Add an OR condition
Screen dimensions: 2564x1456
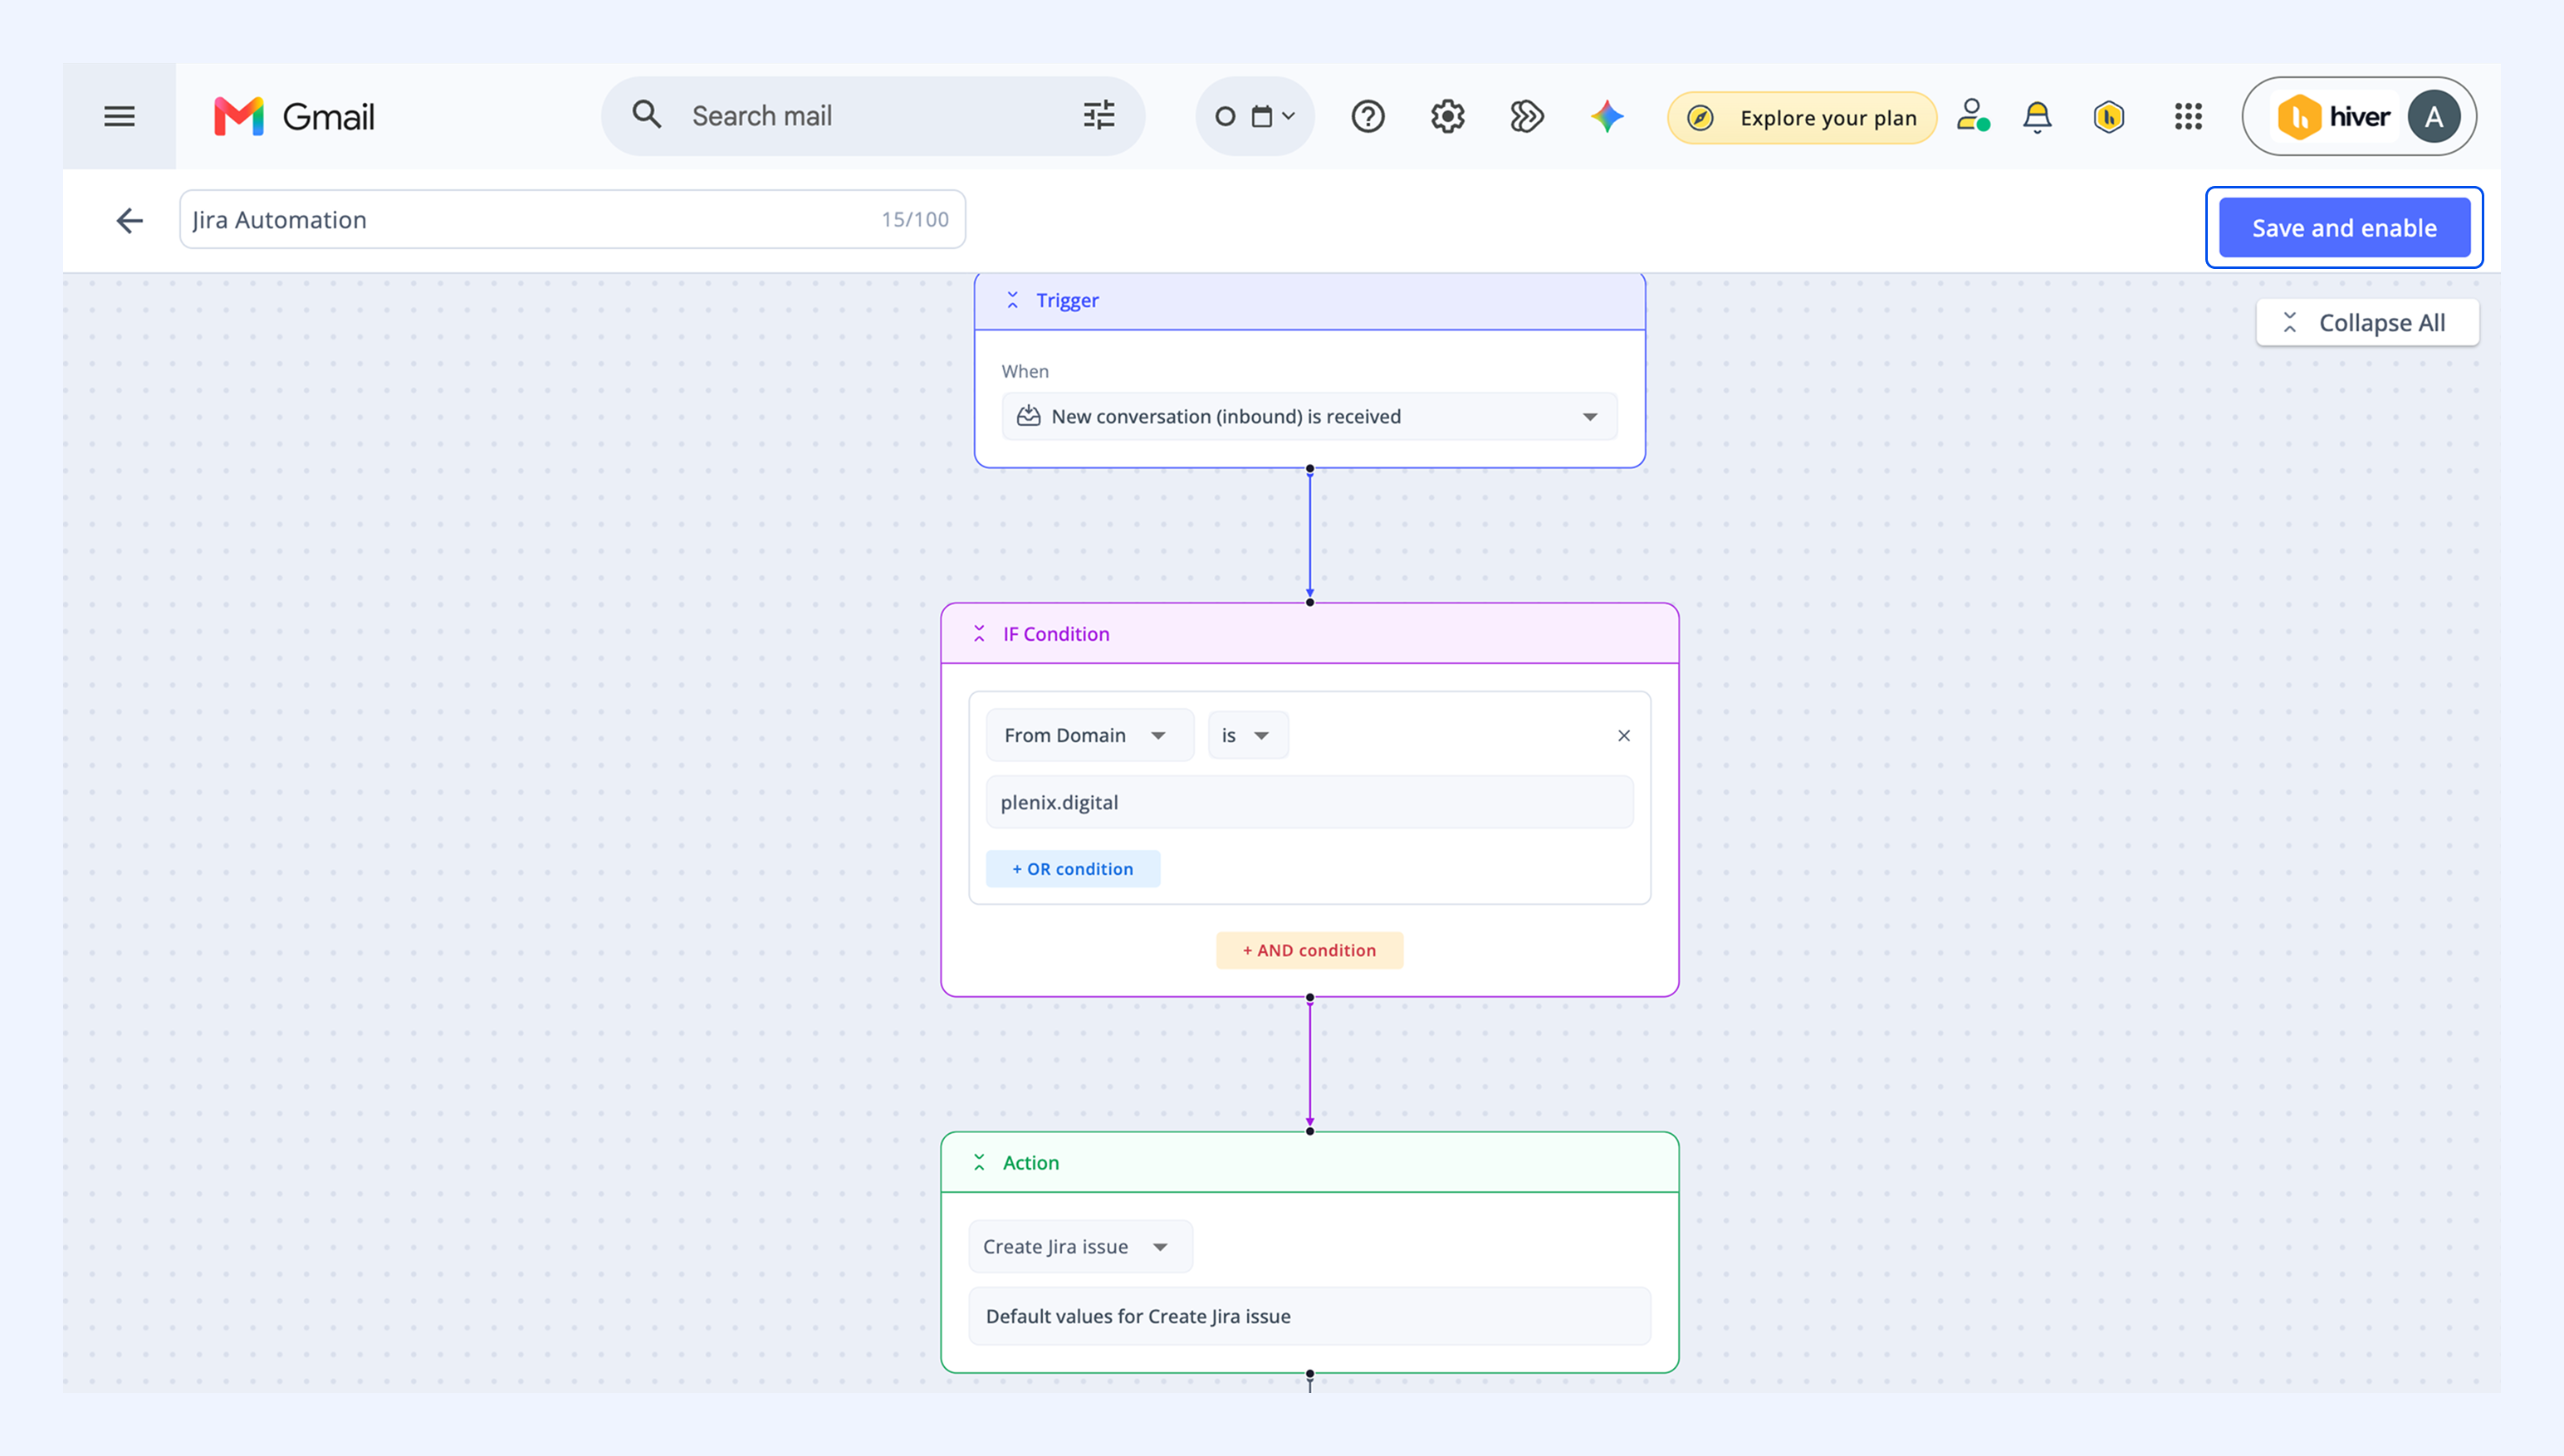(1072, 869)
